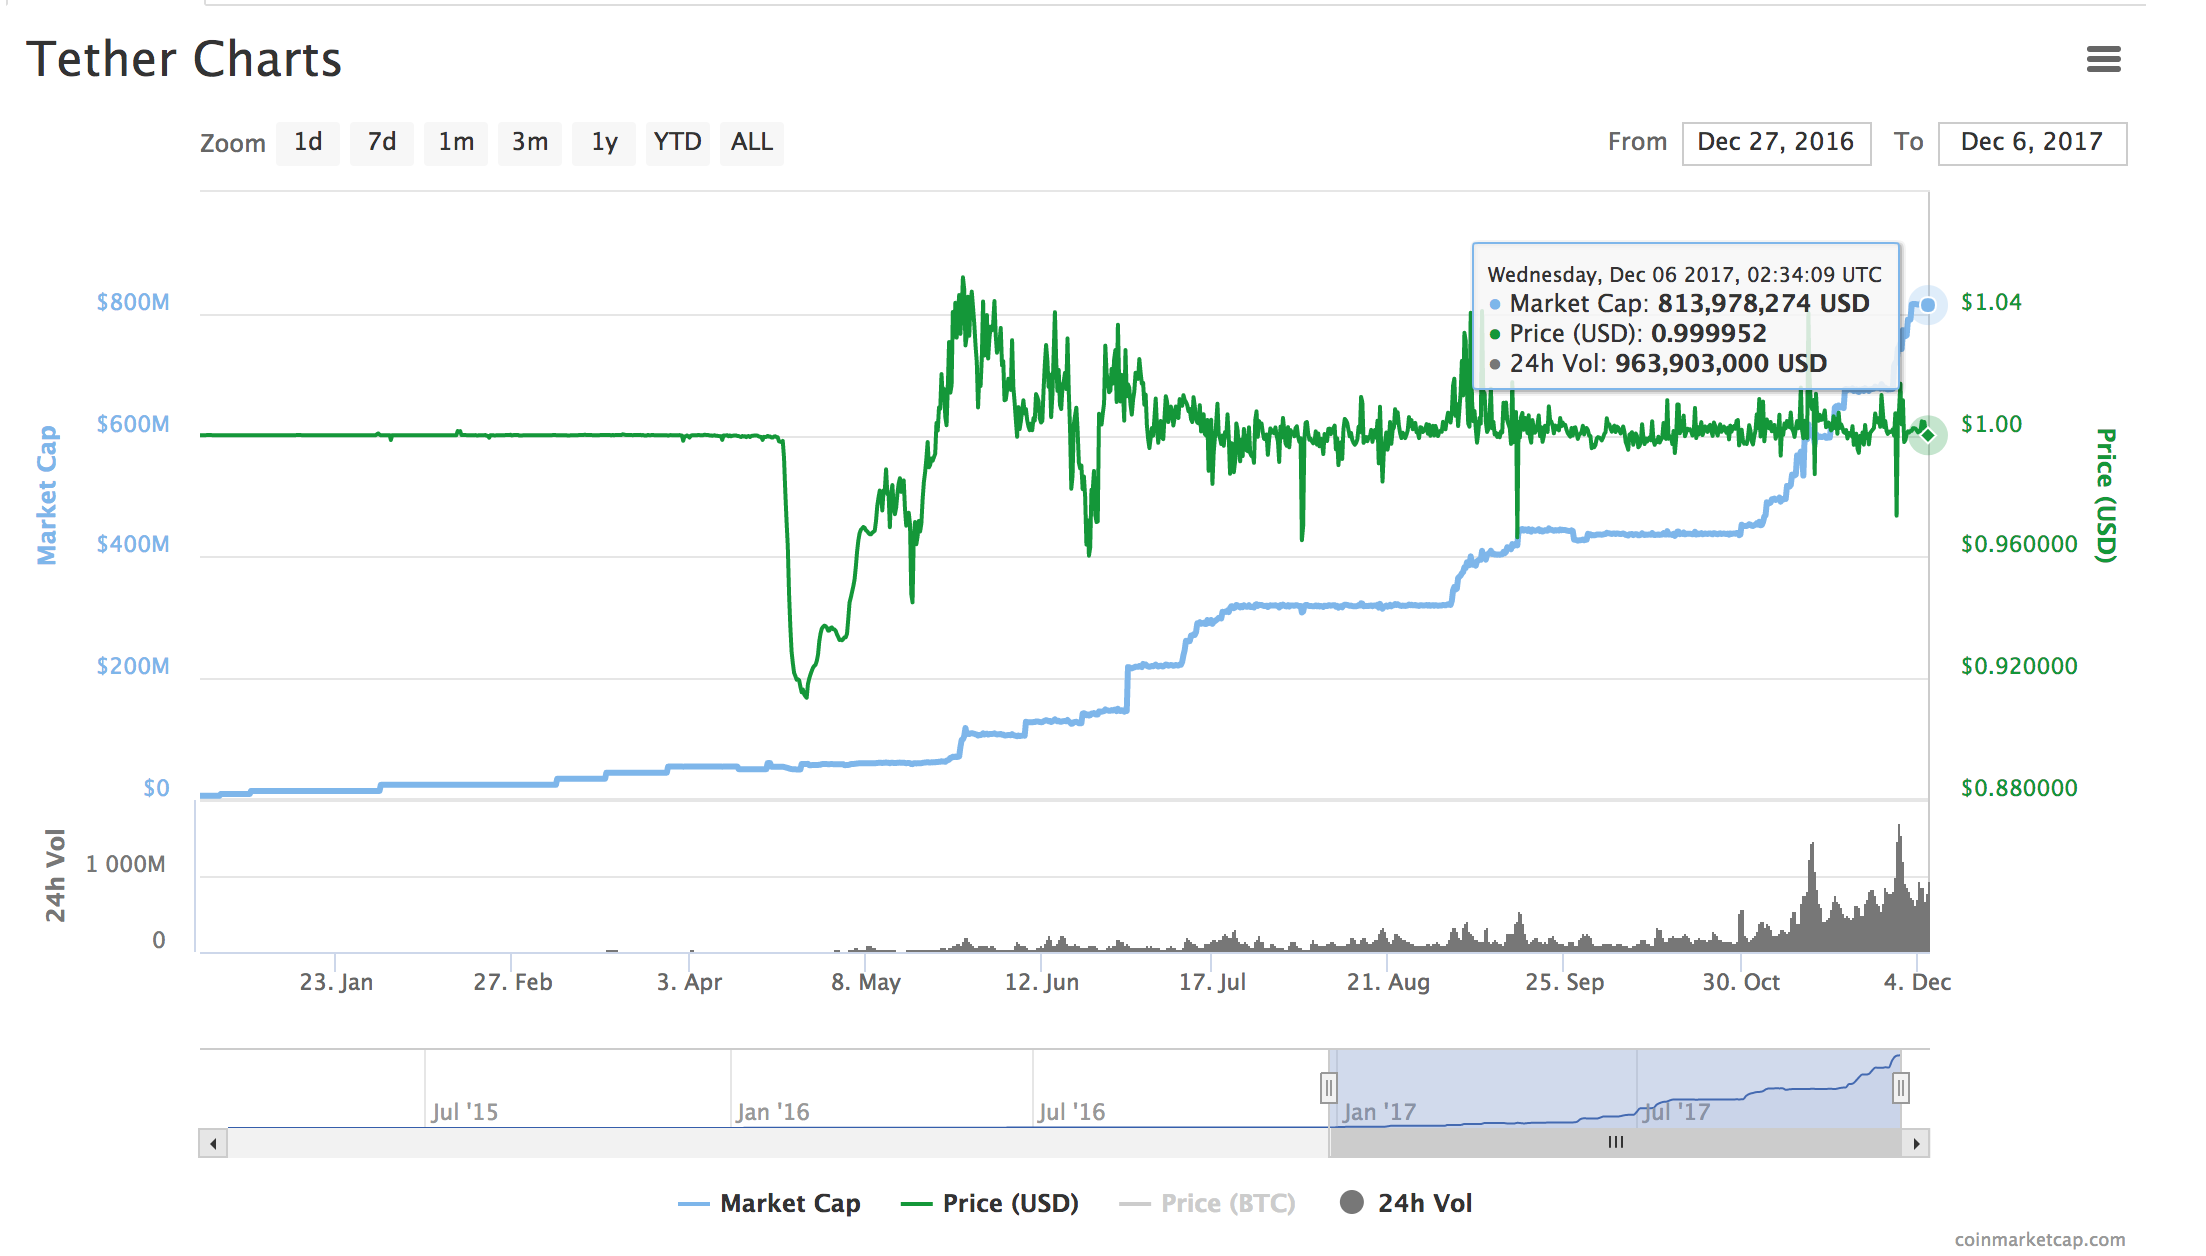Click navigator scrollbar left arrow
Screen dimensions: 2206x1256
[213, 1143]
